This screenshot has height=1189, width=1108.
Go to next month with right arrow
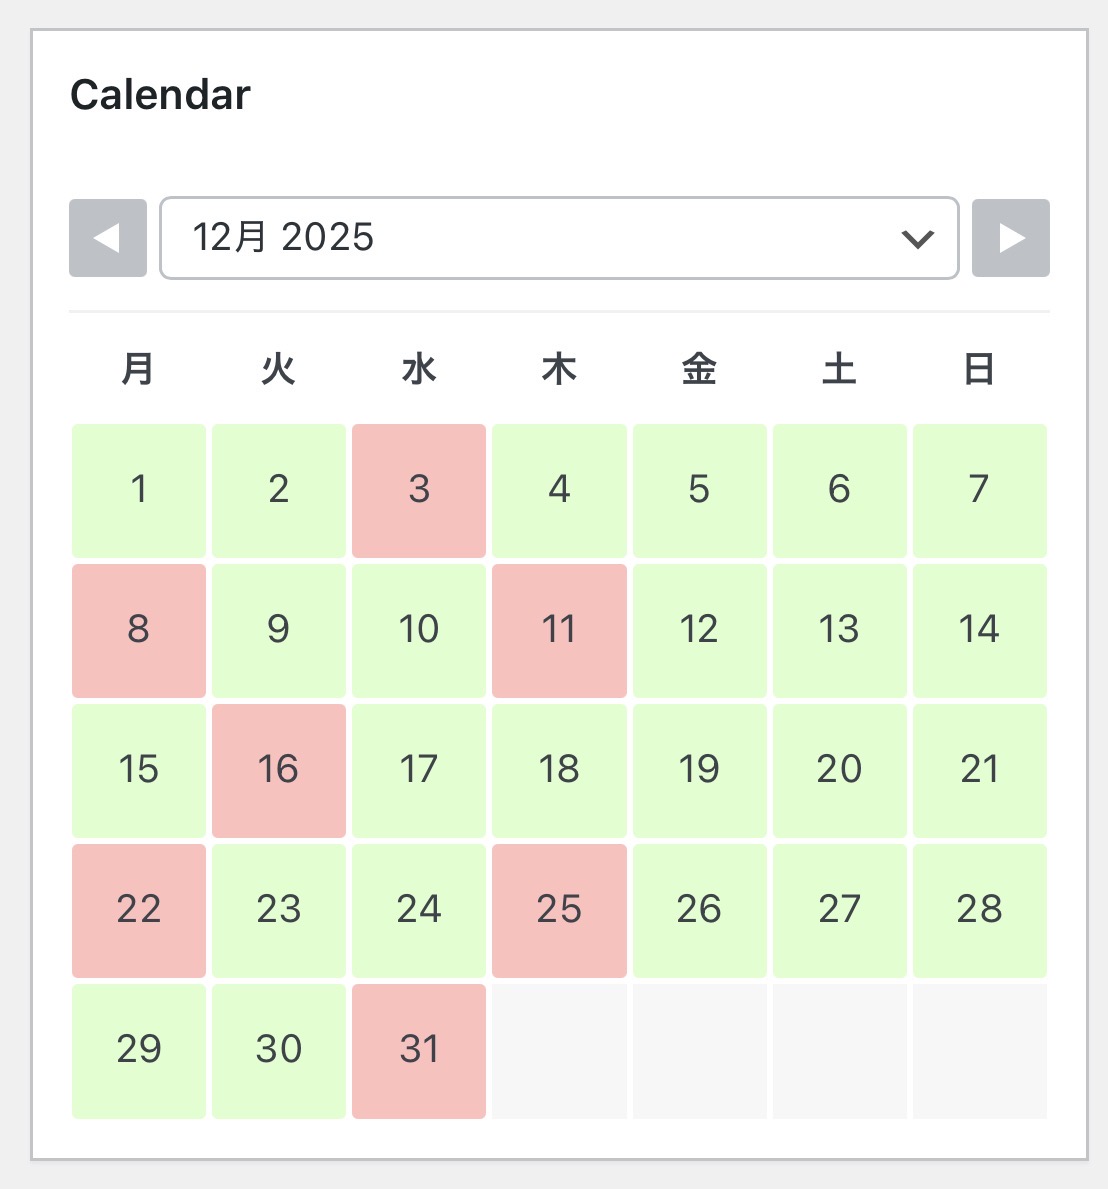click(x=1010, y=238)
